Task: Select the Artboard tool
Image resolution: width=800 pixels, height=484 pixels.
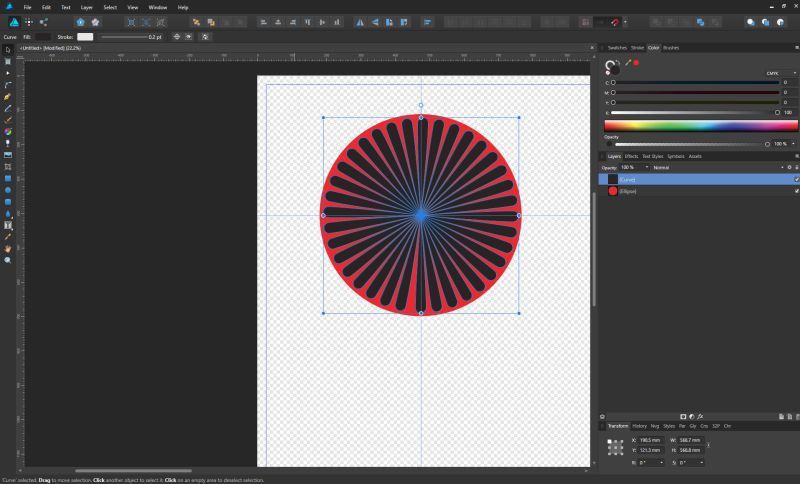Action: point(8,62)
